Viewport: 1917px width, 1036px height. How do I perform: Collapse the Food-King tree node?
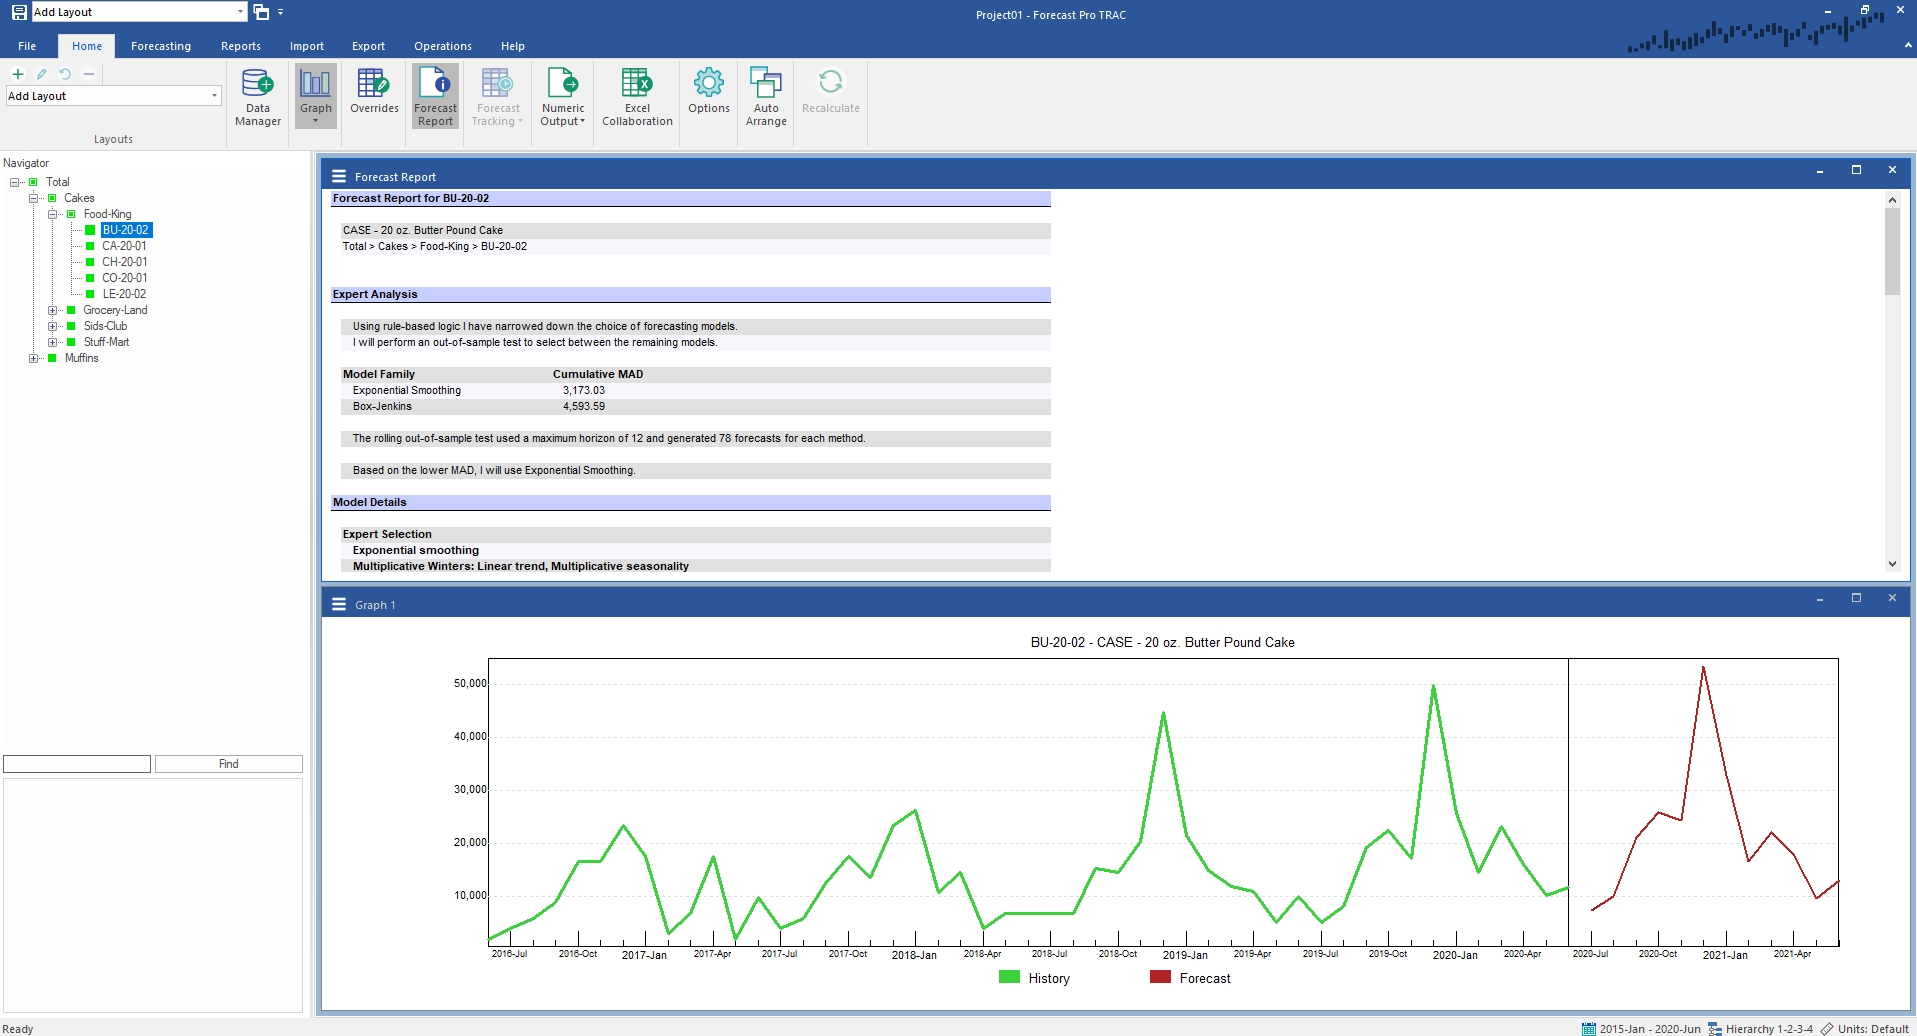click(x=53, y=214)
